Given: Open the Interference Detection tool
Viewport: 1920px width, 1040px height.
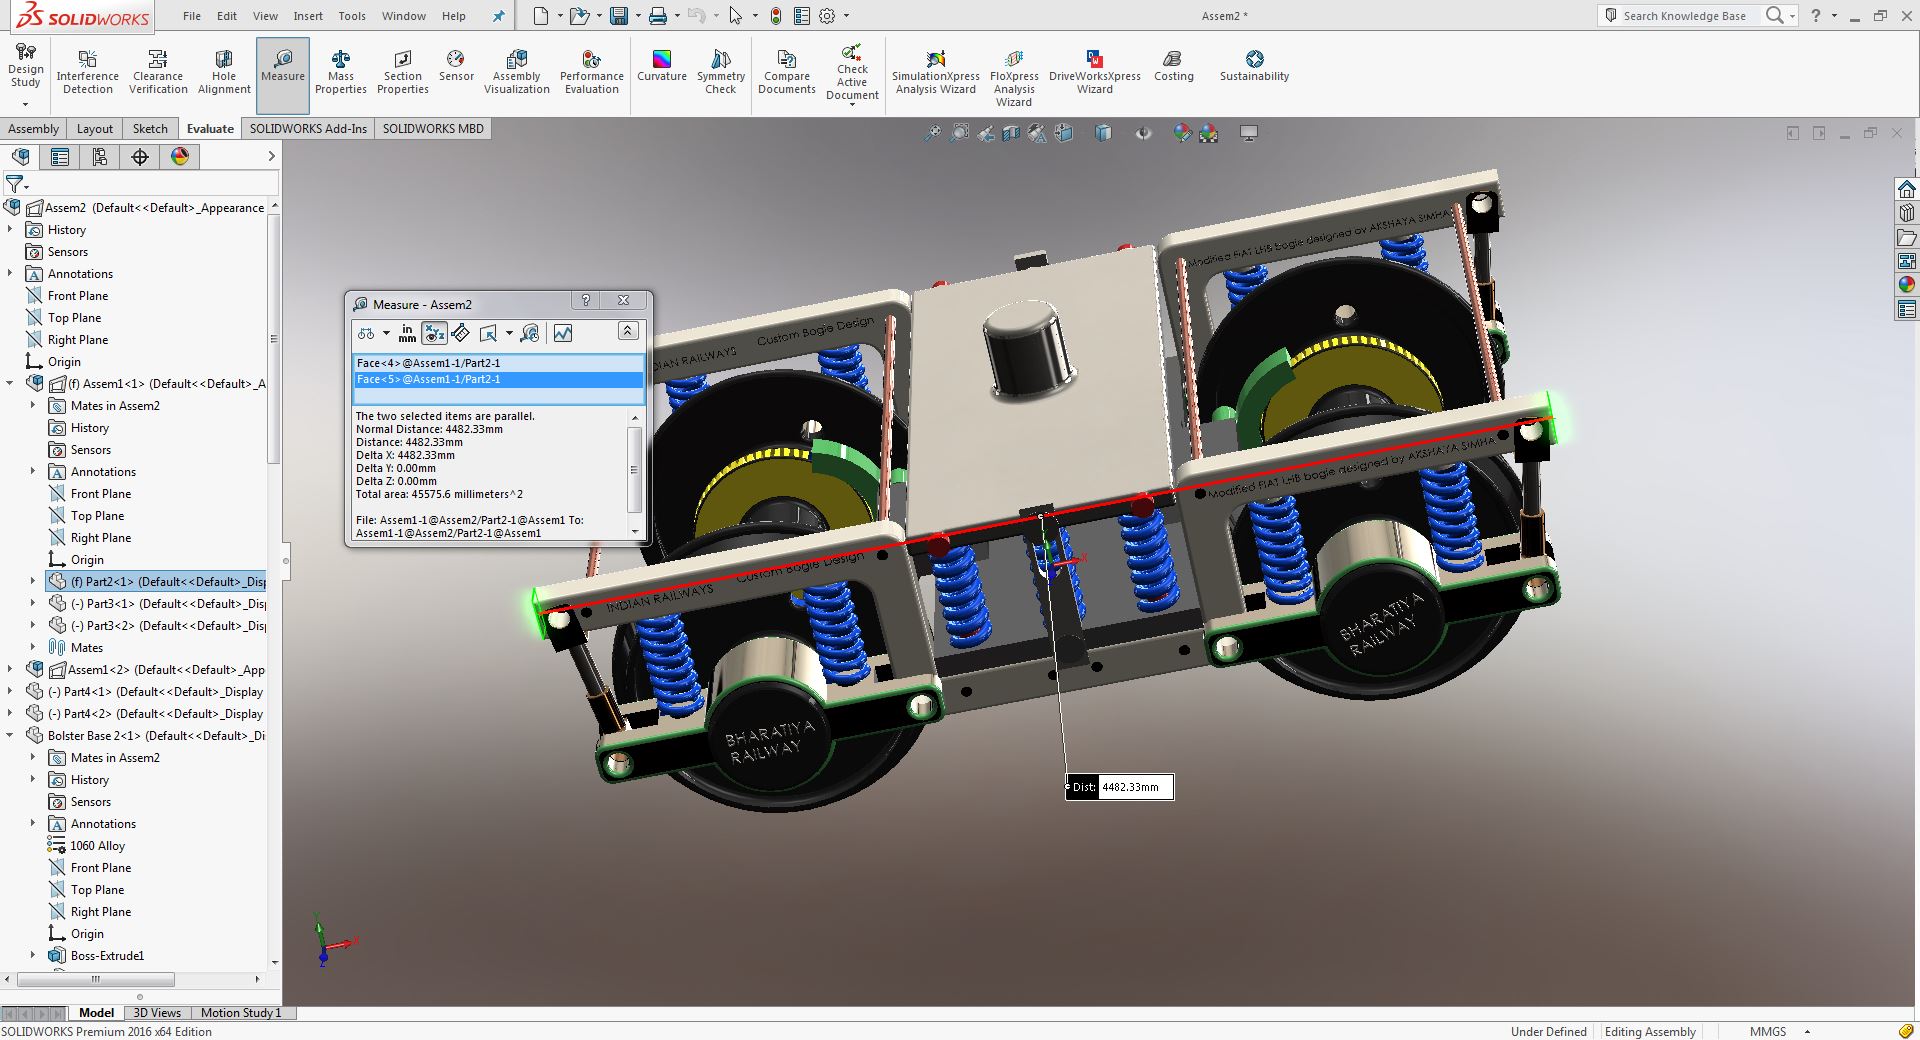Looking at the screenshot, I should [87, 72].
